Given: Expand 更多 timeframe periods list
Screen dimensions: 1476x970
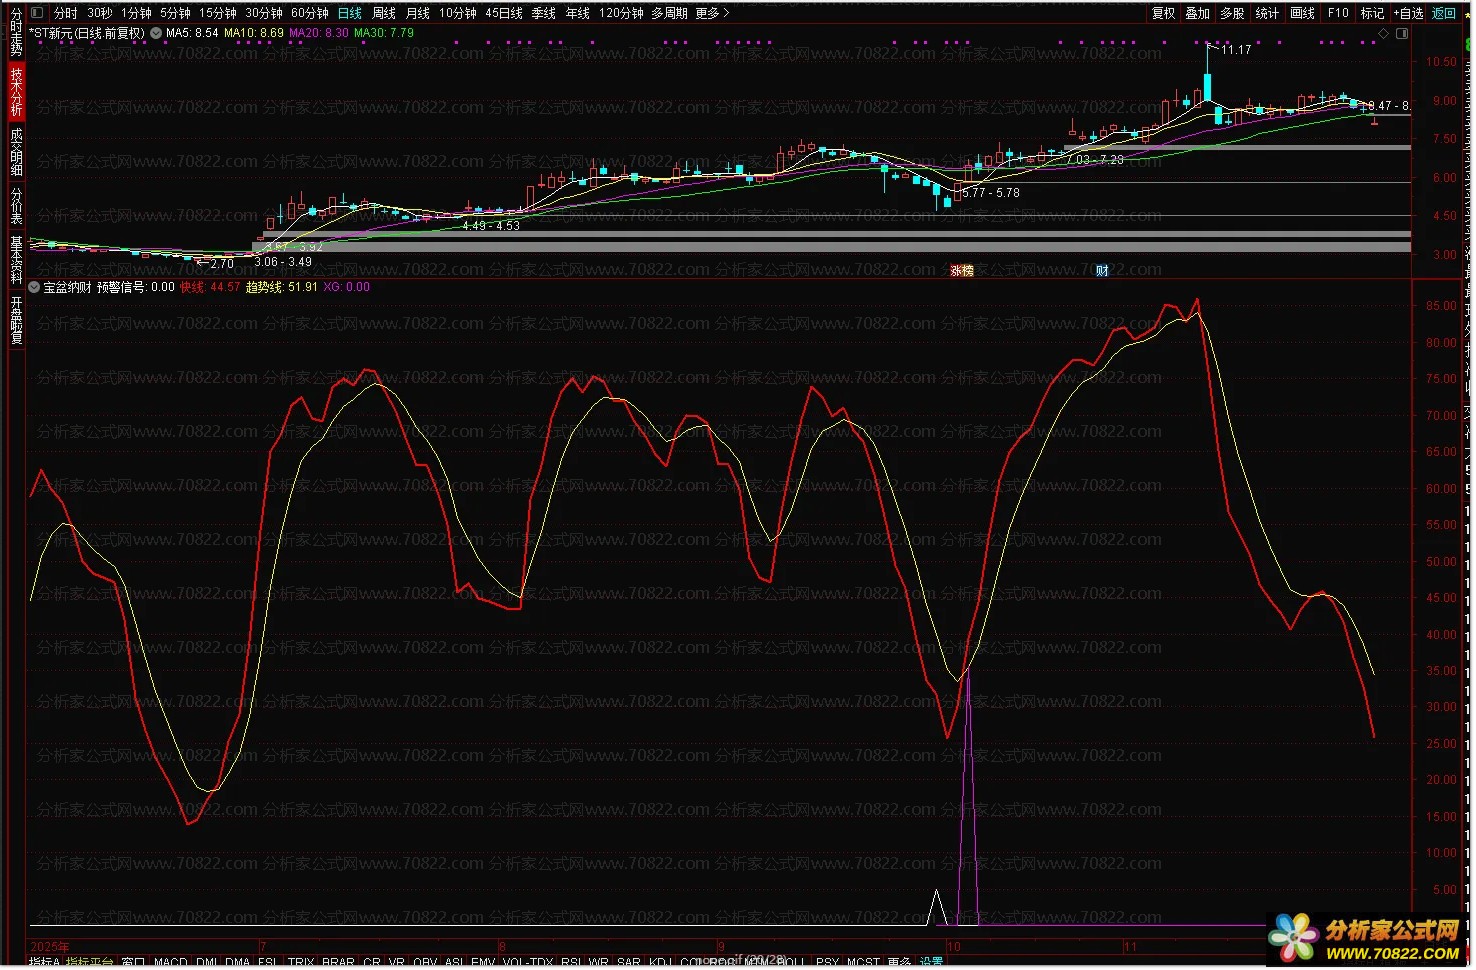Looking at the screenshot, I should point(712,13).
